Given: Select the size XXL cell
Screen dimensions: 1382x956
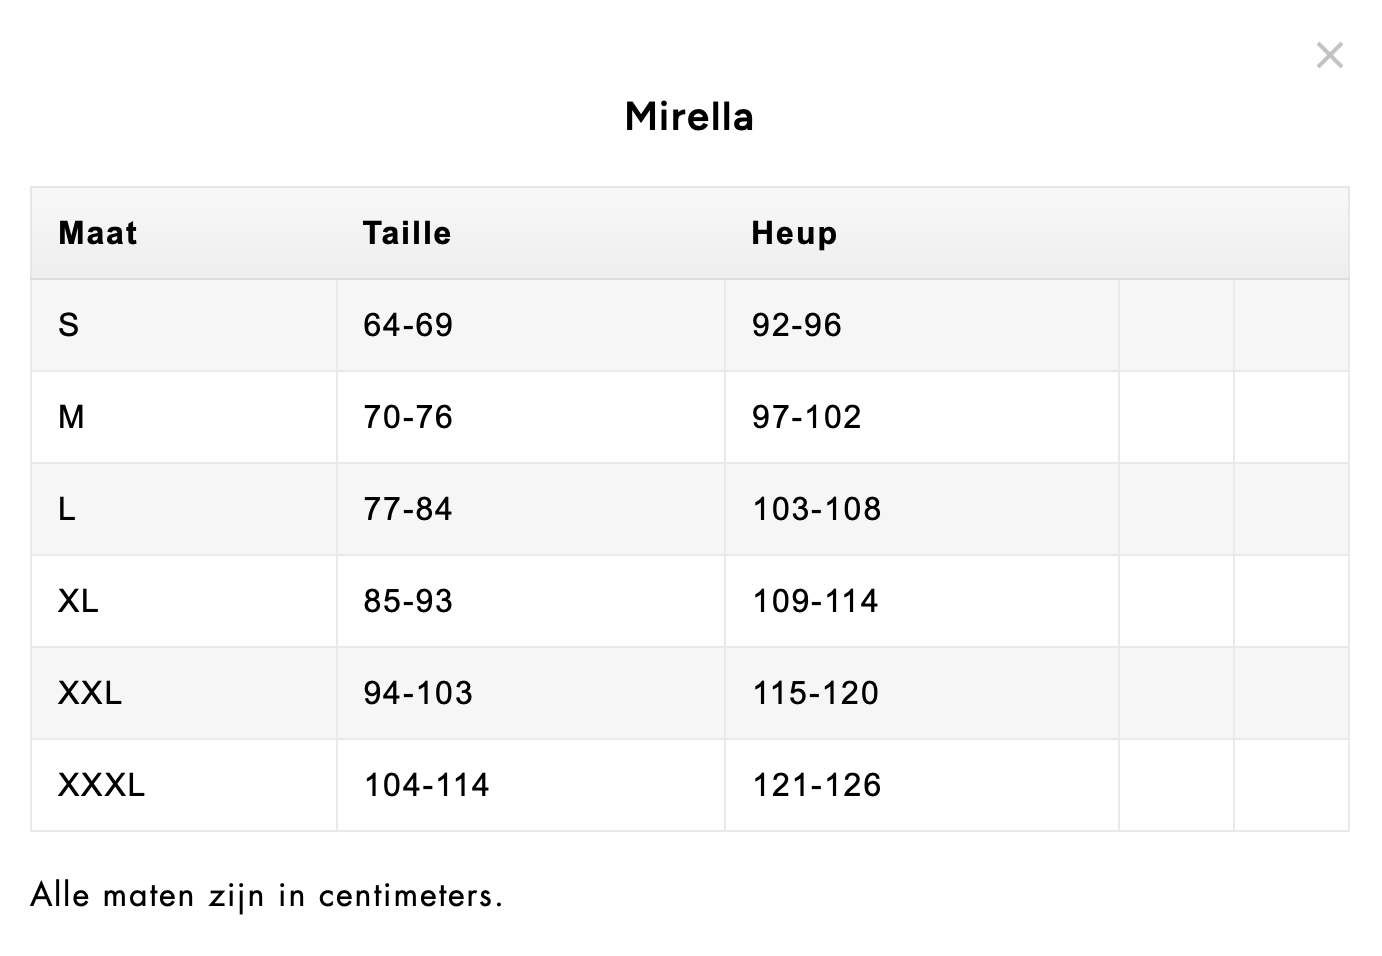Looking at the screenshot, I should [90, 693].
